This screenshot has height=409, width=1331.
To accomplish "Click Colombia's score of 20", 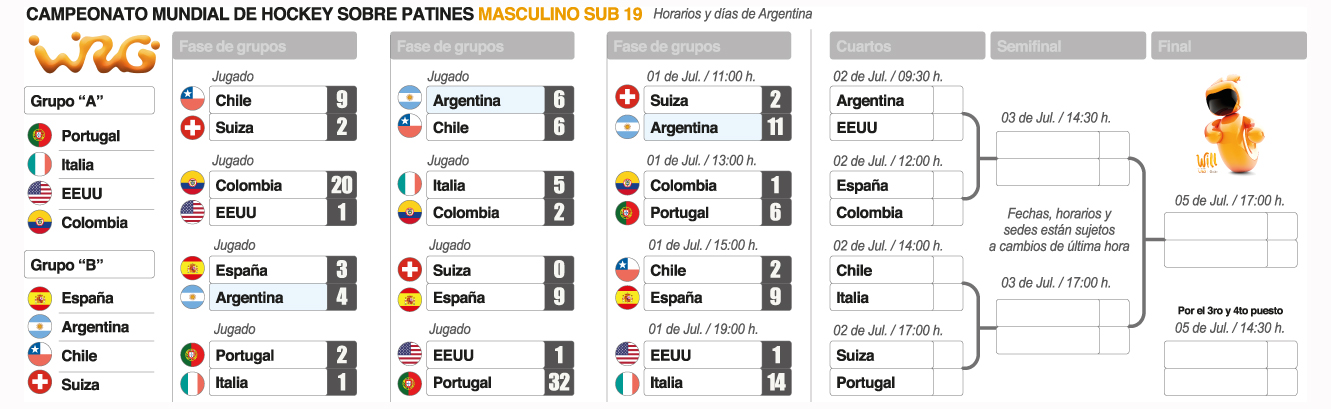I will pyautogui.click(x=341, y=185).
